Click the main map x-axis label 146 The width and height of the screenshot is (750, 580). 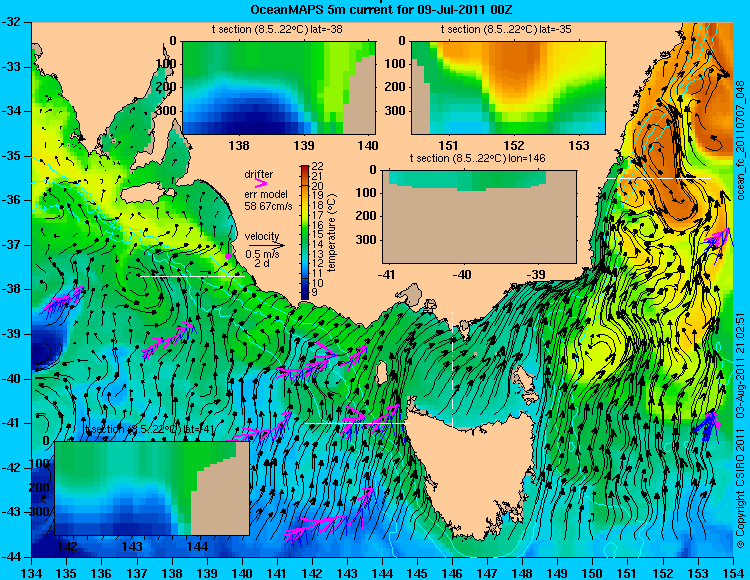pyautogui.click(x=452, y=573)
